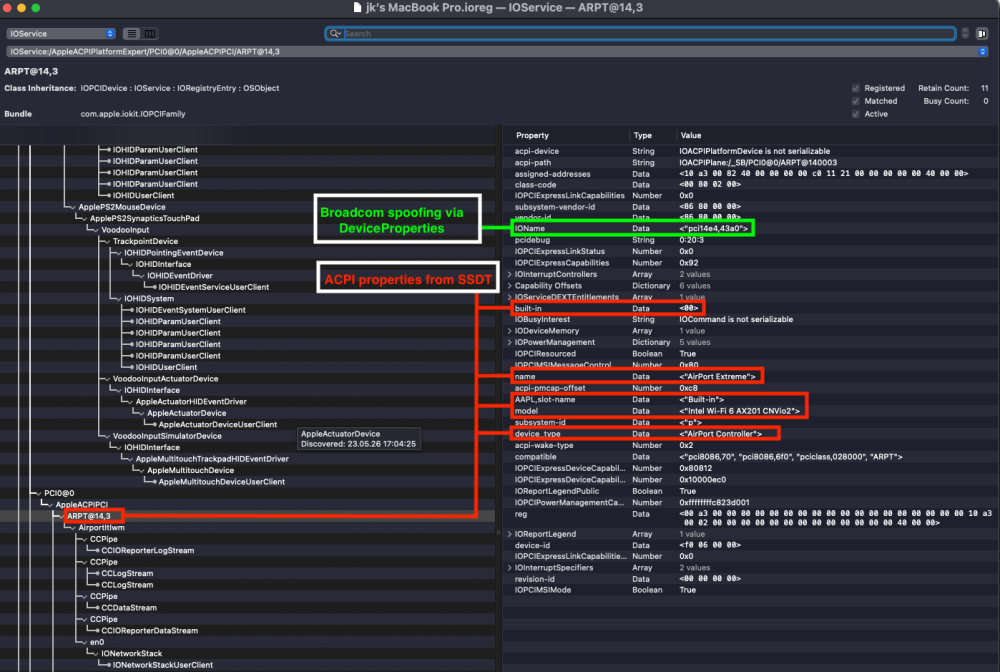The width and height of the screenshot is (1000, 672).
Task: Select the subsystem-vendor-id property row
Action: click(751, 207)
